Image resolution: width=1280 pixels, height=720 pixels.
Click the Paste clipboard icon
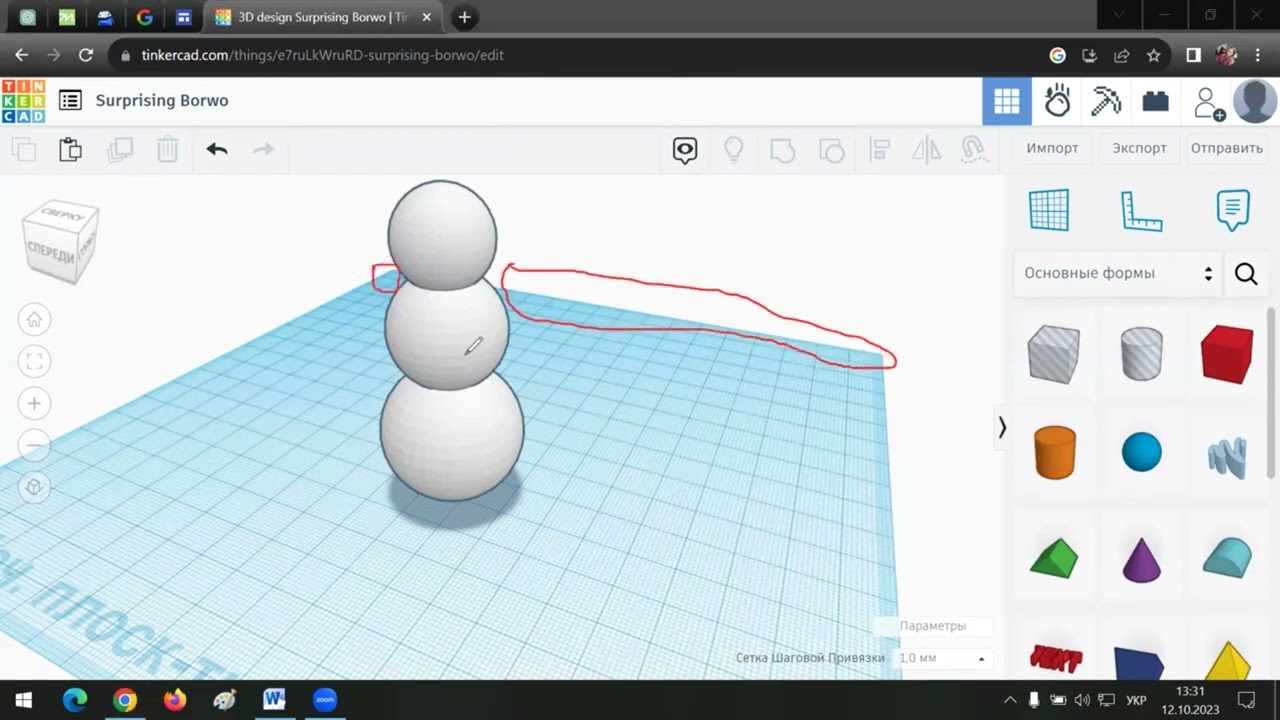[x=70, y=150]
